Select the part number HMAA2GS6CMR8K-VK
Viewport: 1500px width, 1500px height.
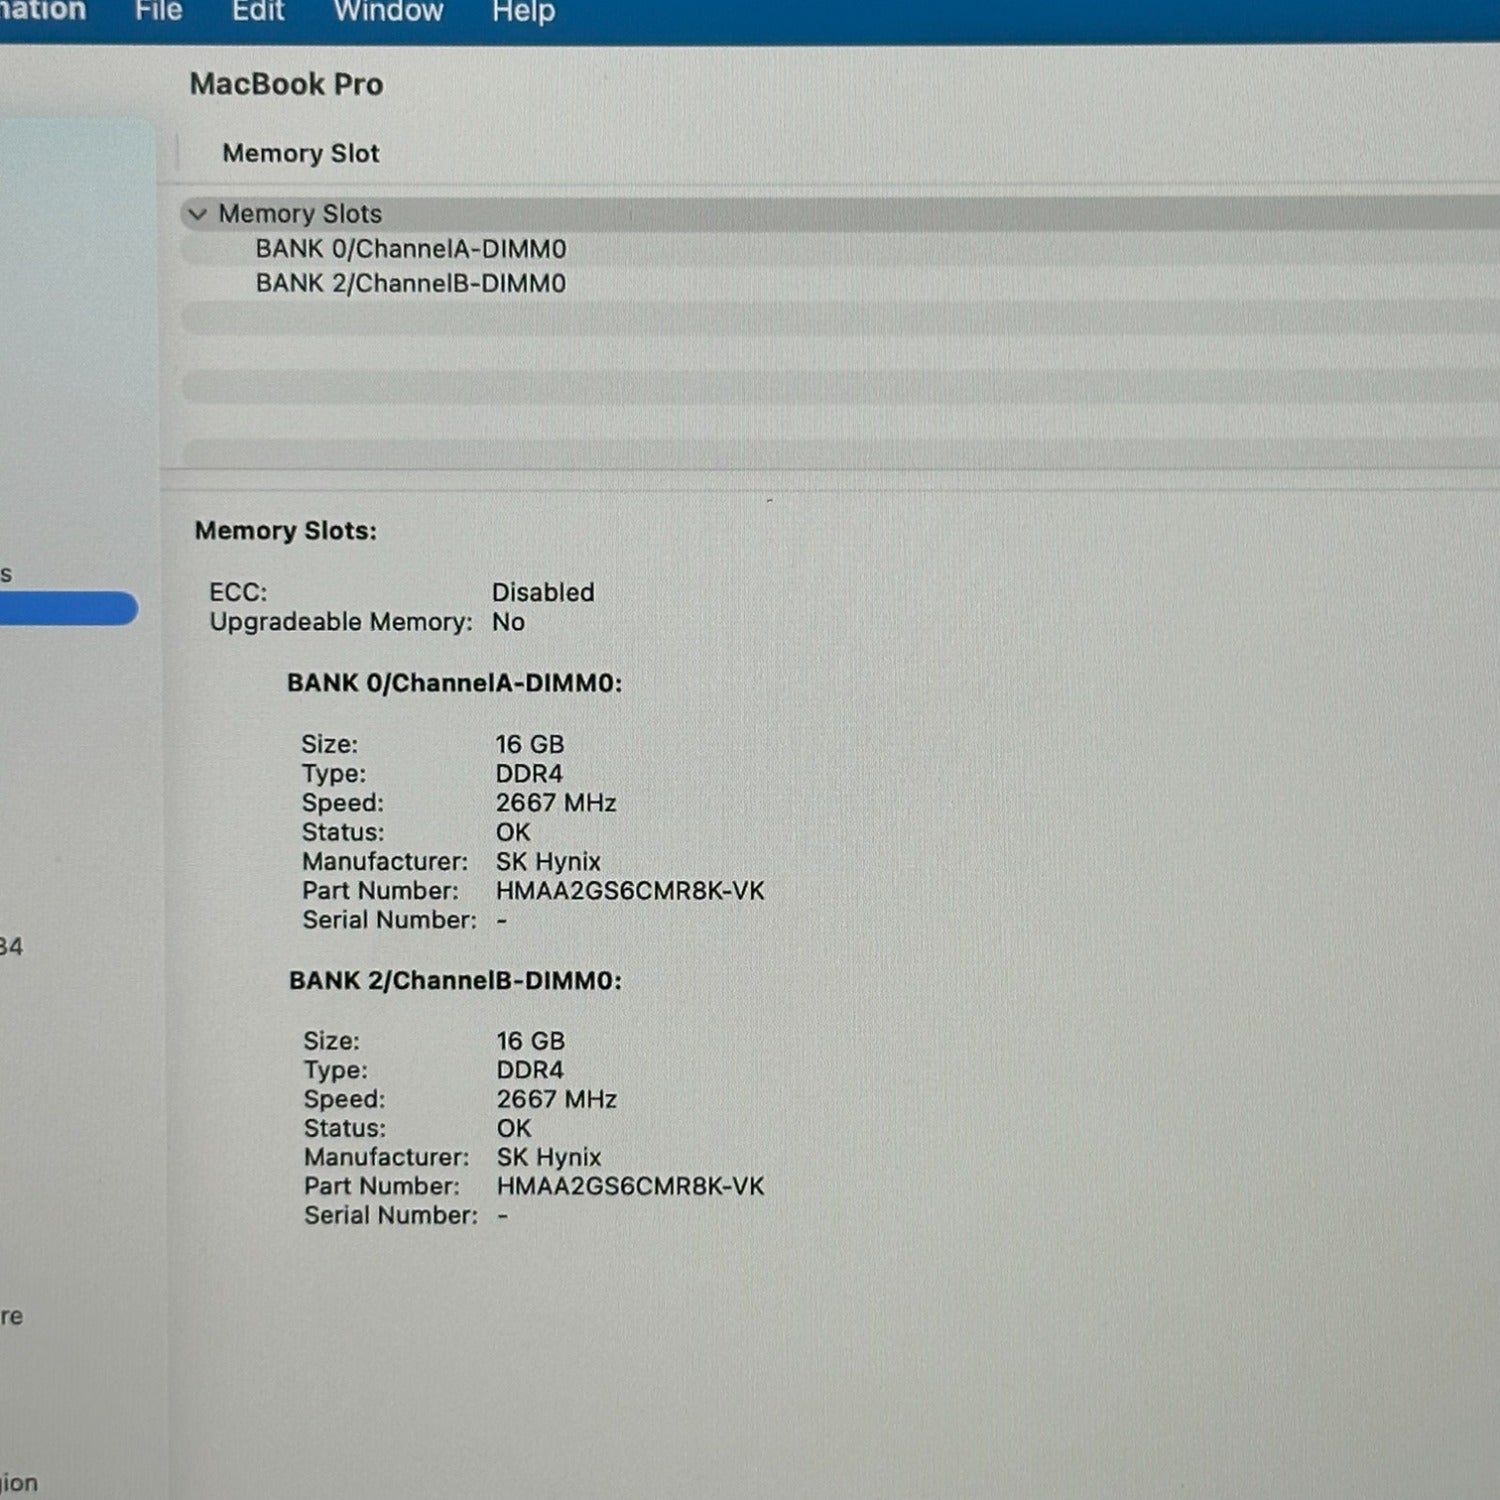point(627,890)
